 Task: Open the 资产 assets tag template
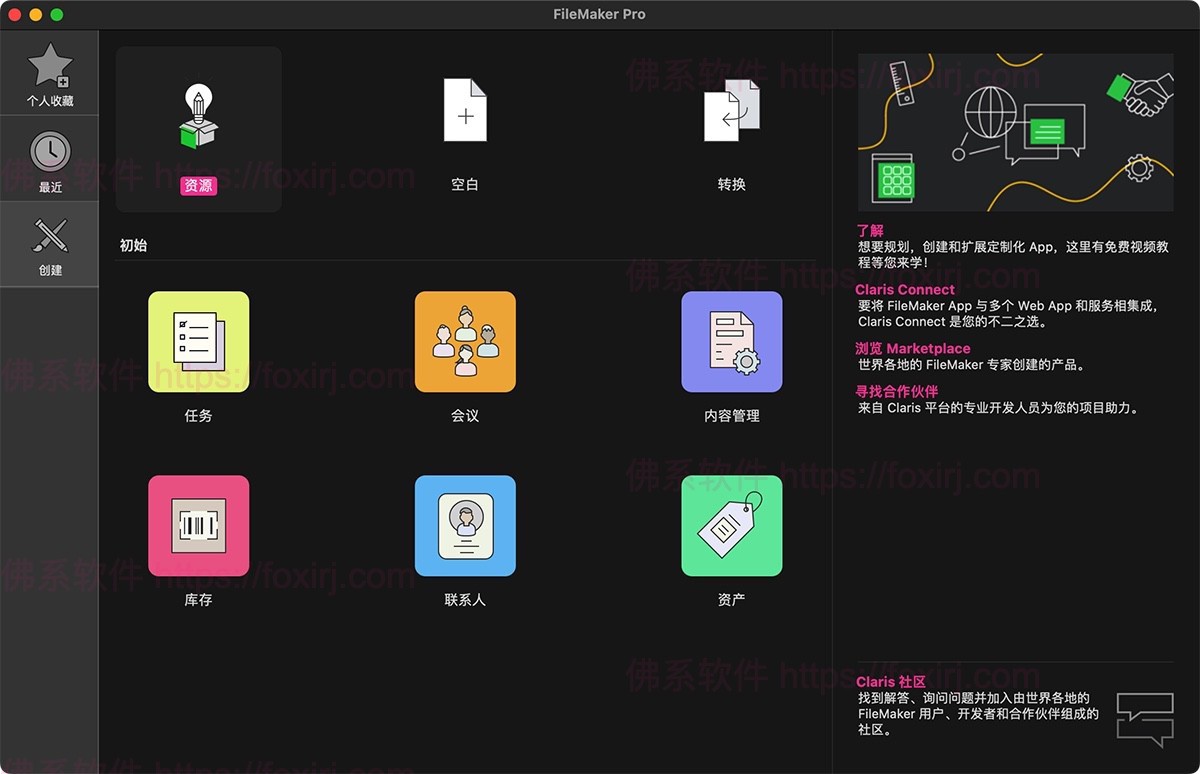click(731, 525)
